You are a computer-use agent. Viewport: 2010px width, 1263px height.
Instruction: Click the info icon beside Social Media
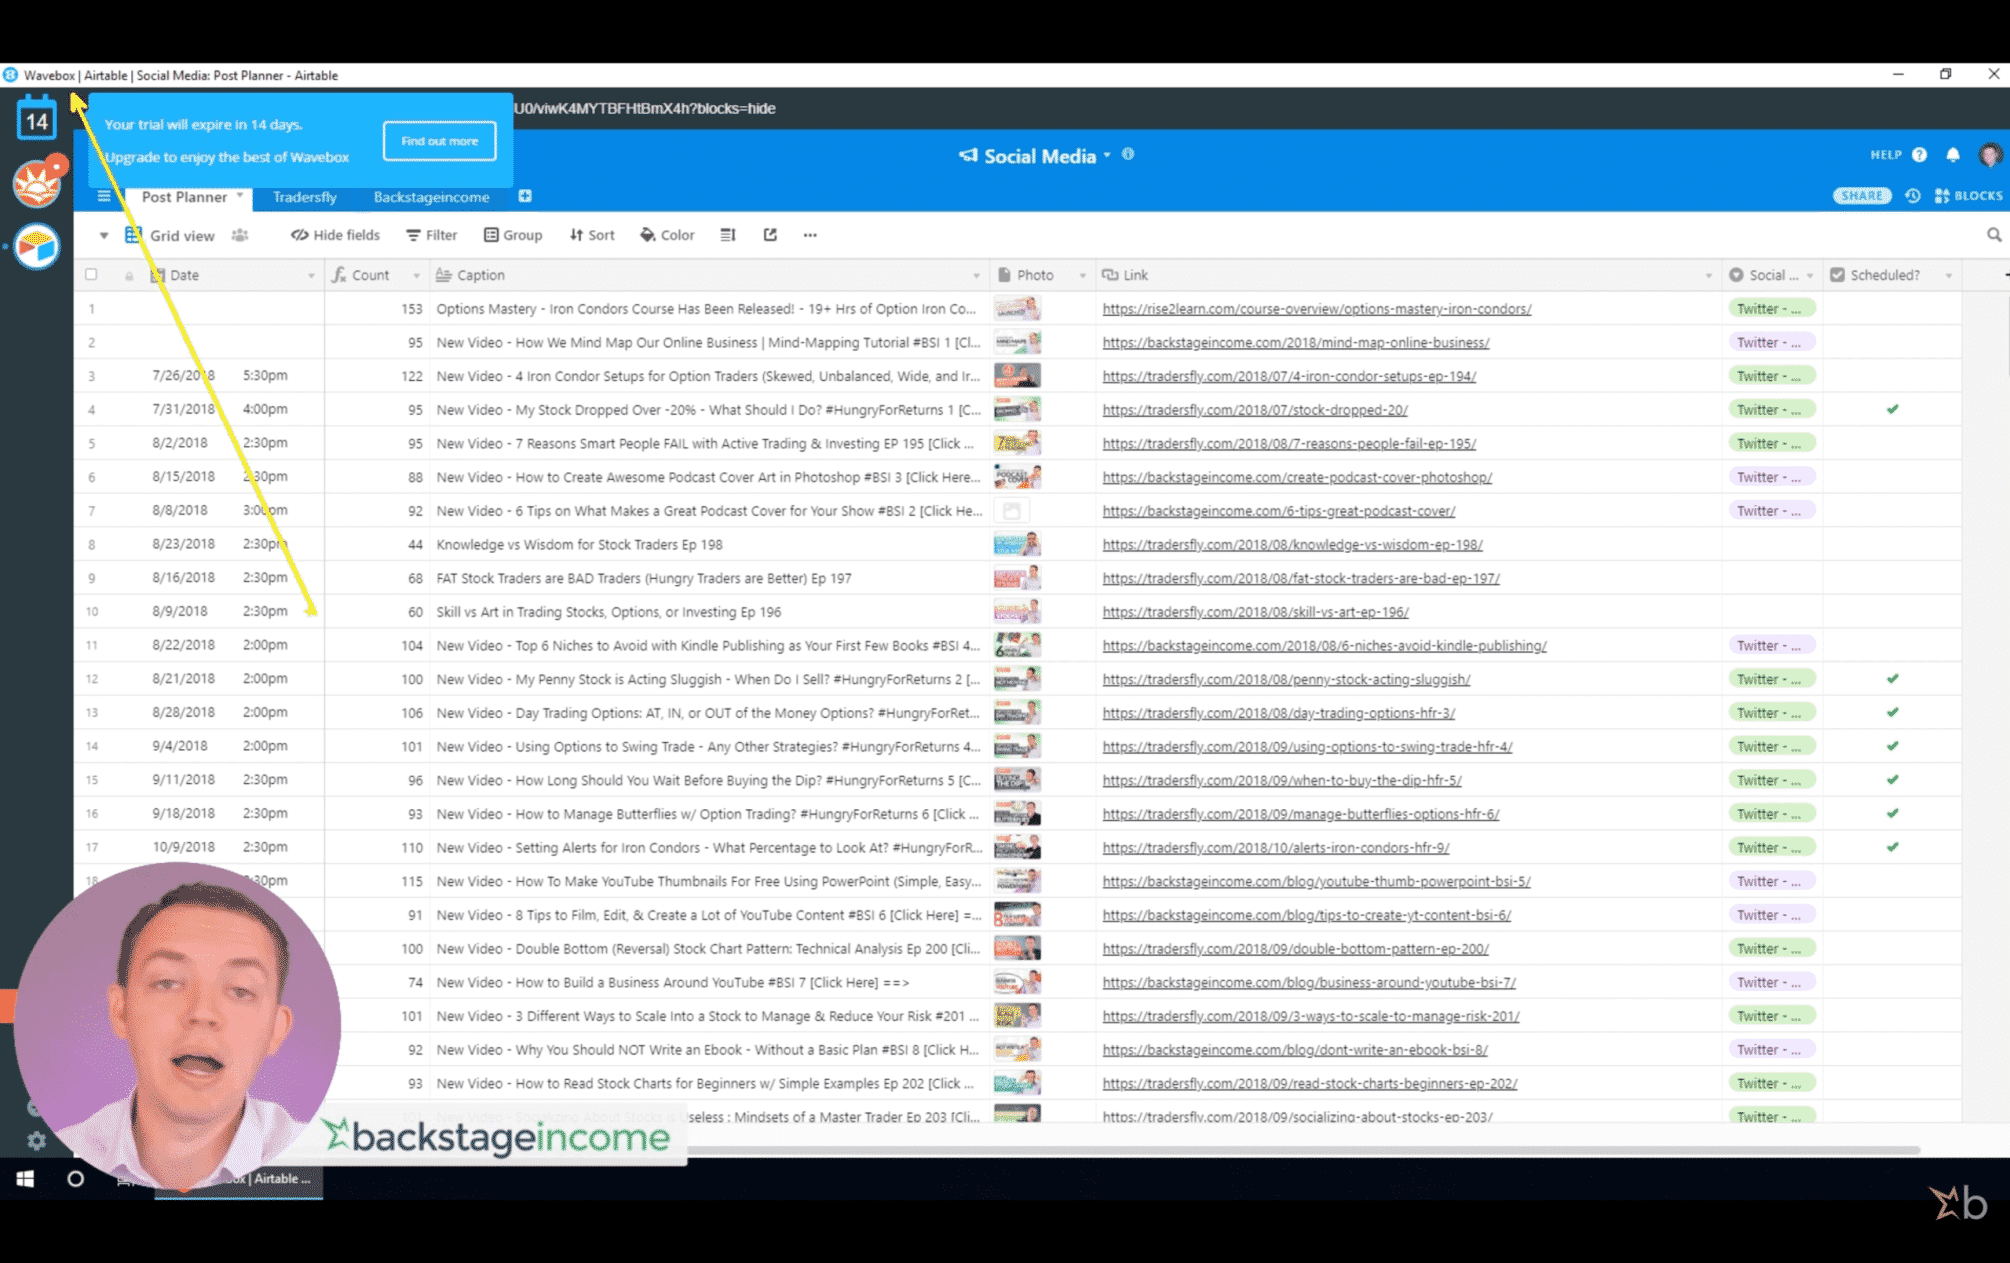1128,155
